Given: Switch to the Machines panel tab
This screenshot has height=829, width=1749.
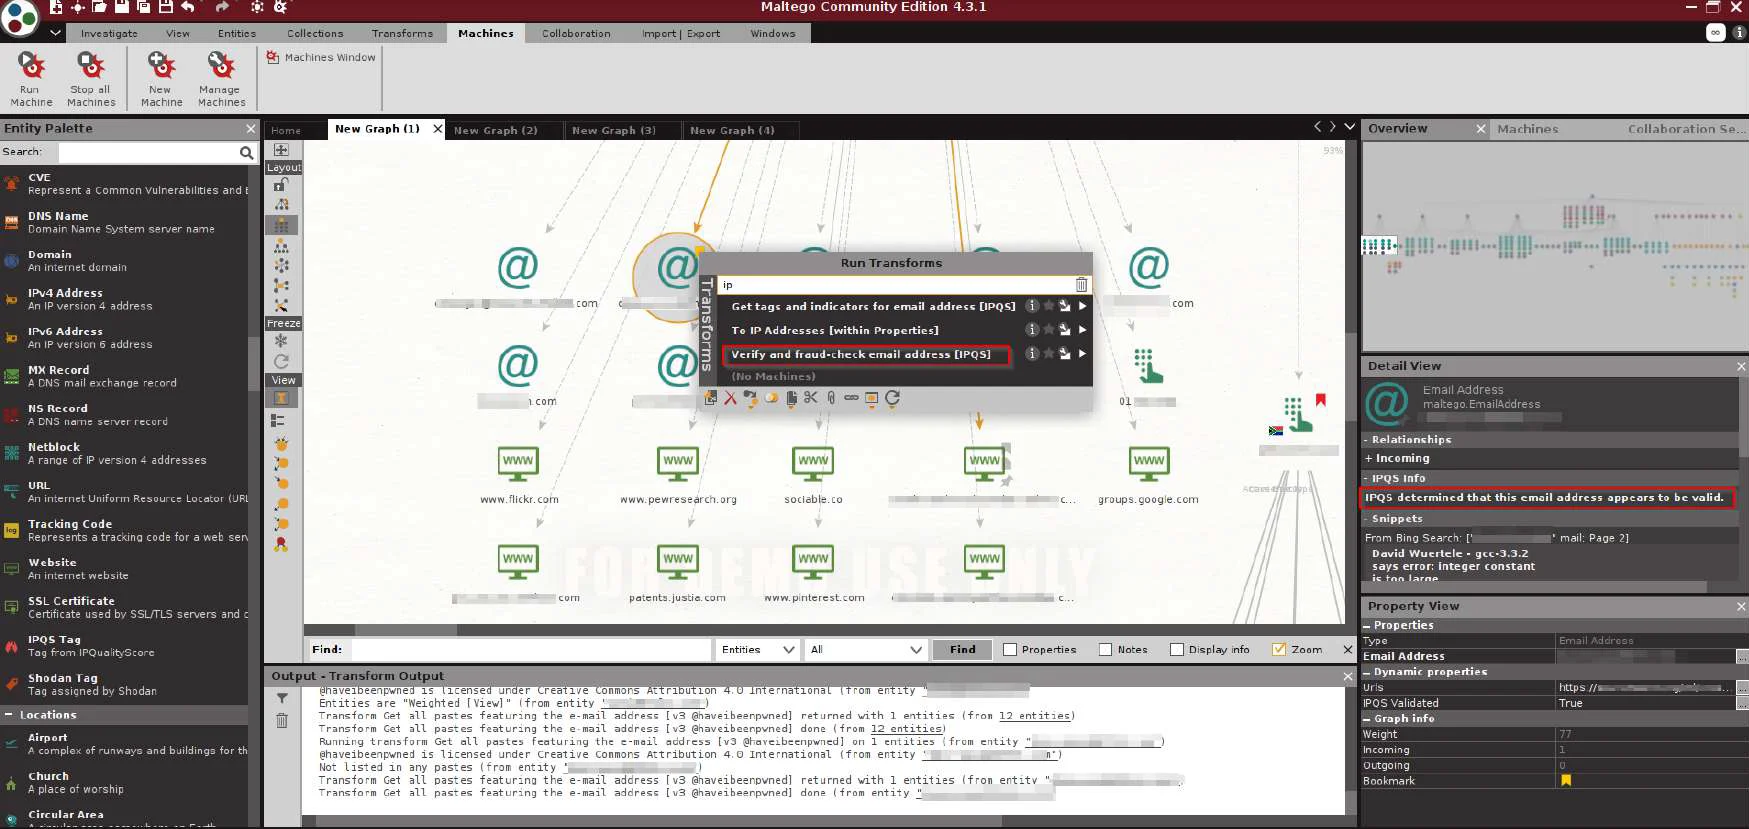Looking at the screenshot, I should pyautogui.click(x=1527, y=129).
